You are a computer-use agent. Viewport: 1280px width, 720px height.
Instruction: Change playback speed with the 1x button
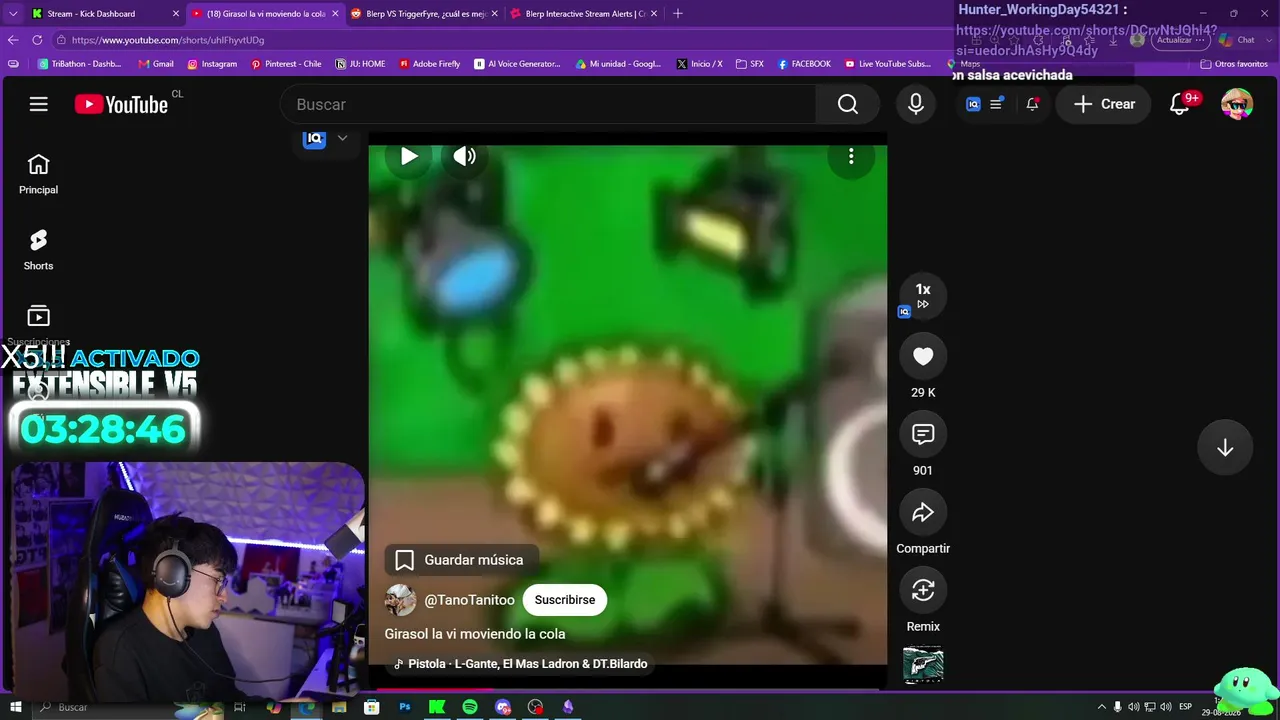pyautogui.click(x=923, y=295)
